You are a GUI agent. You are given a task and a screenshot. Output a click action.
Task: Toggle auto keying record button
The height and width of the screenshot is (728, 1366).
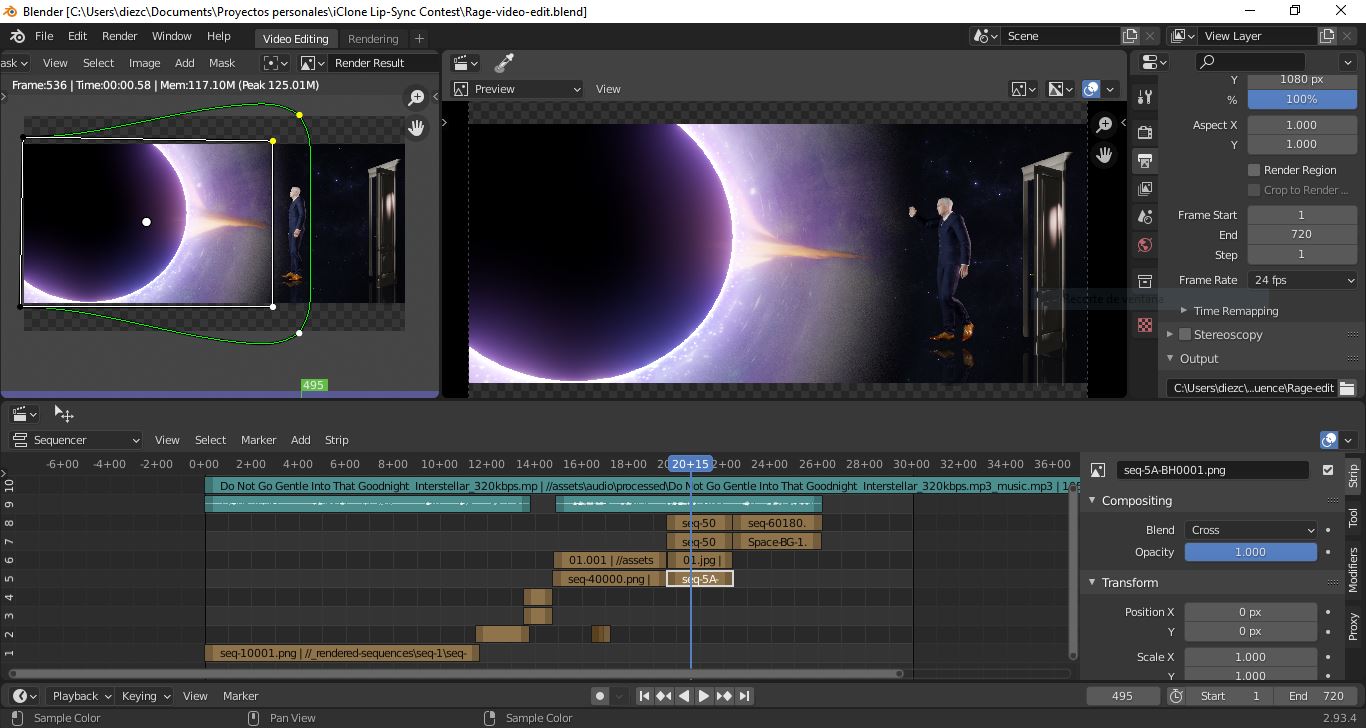(x=600, y=696)
